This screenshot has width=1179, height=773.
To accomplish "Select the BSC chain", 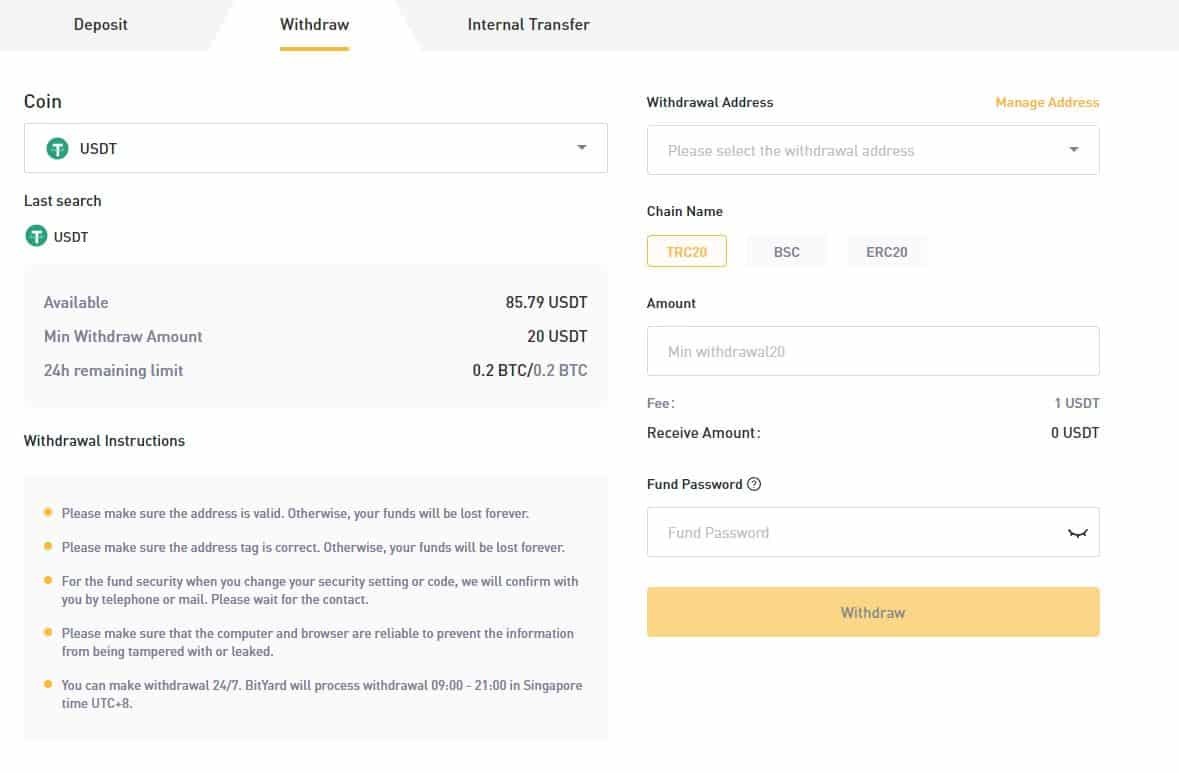I will click(x=787, y=251).
